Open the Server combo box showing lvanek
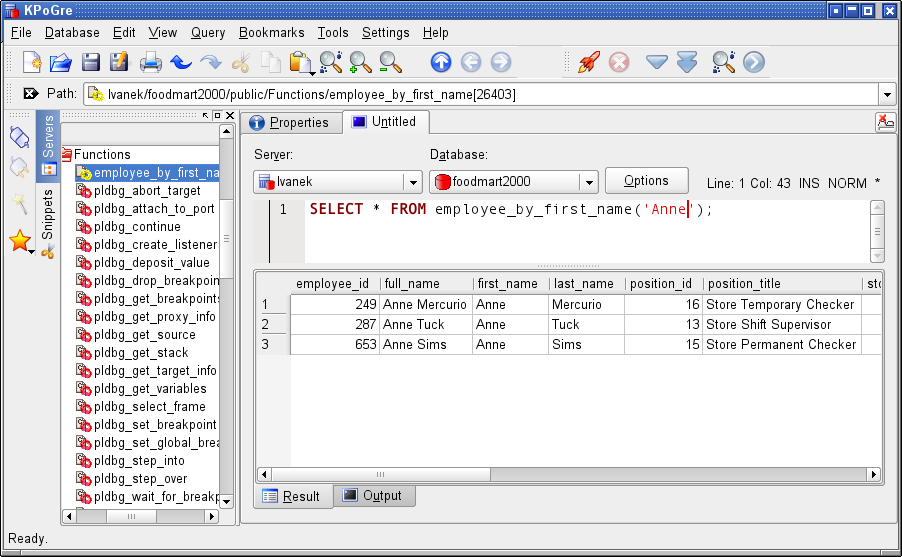The width and height of the screenshot is (902, 557). 337,182
